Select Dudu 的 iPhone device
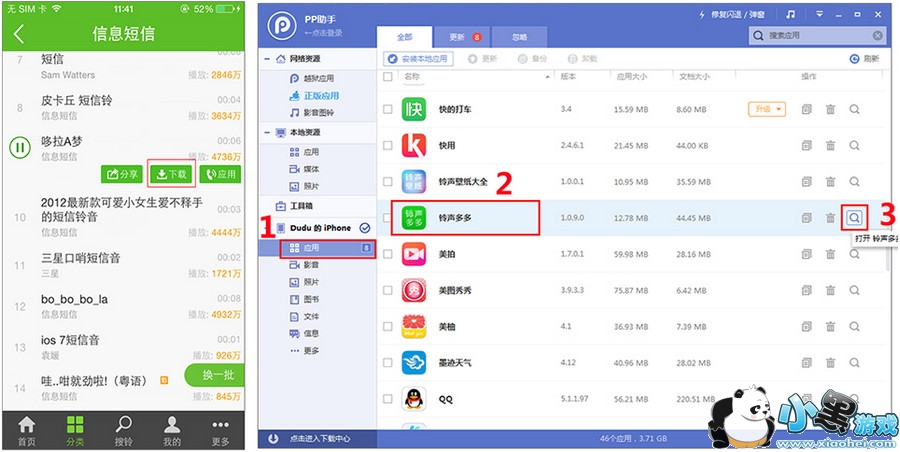900x452 pixels. (318, 228)
